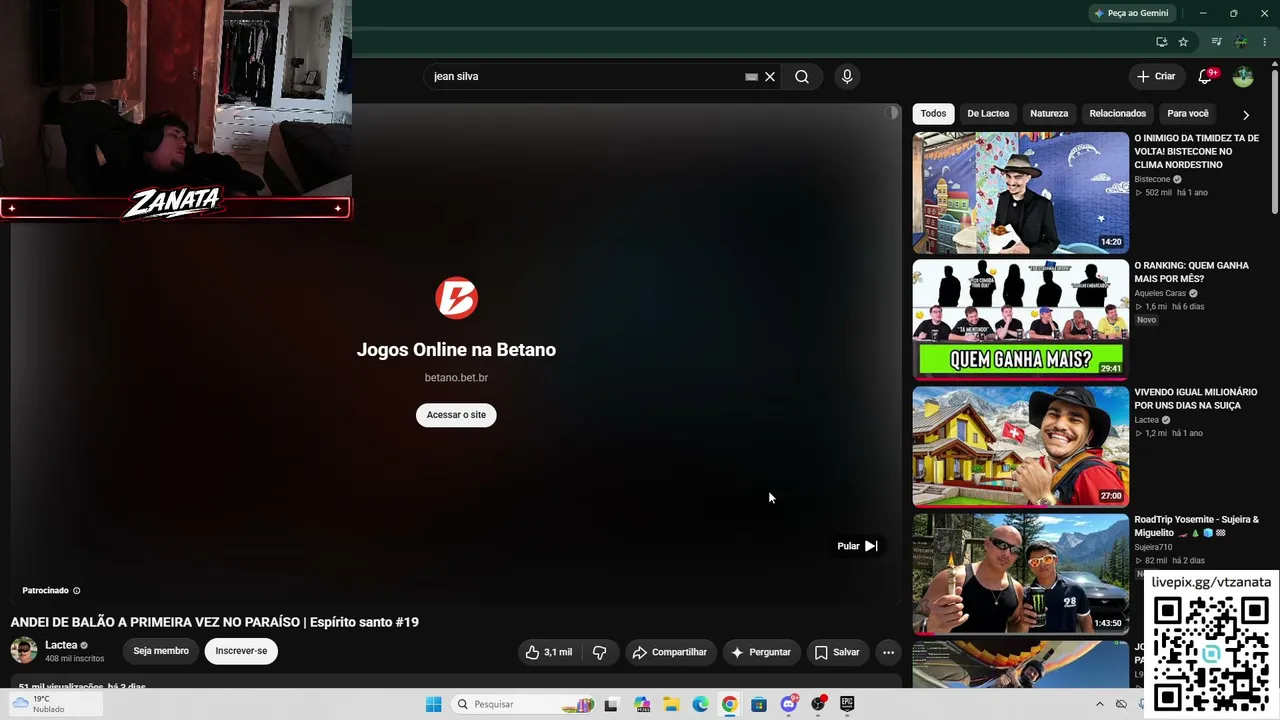The height and width of the screenshot is (720, 1280).
Task: Open the Lactea channel name link
Action: [x=61, y=645]
